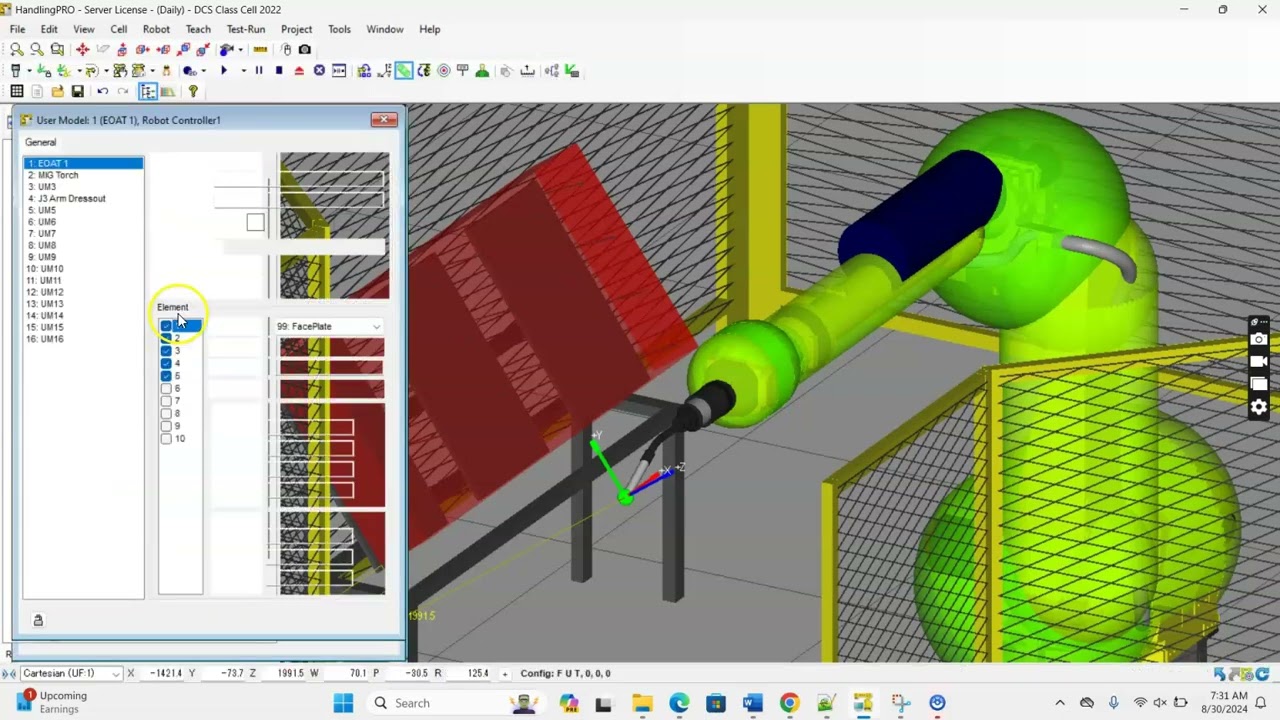Image resolution: width=1280 pixels, height=720 pixels.
Task: Uncheck Element 4 checkbox
Action: pyautogui.click(x=166, y=364)
